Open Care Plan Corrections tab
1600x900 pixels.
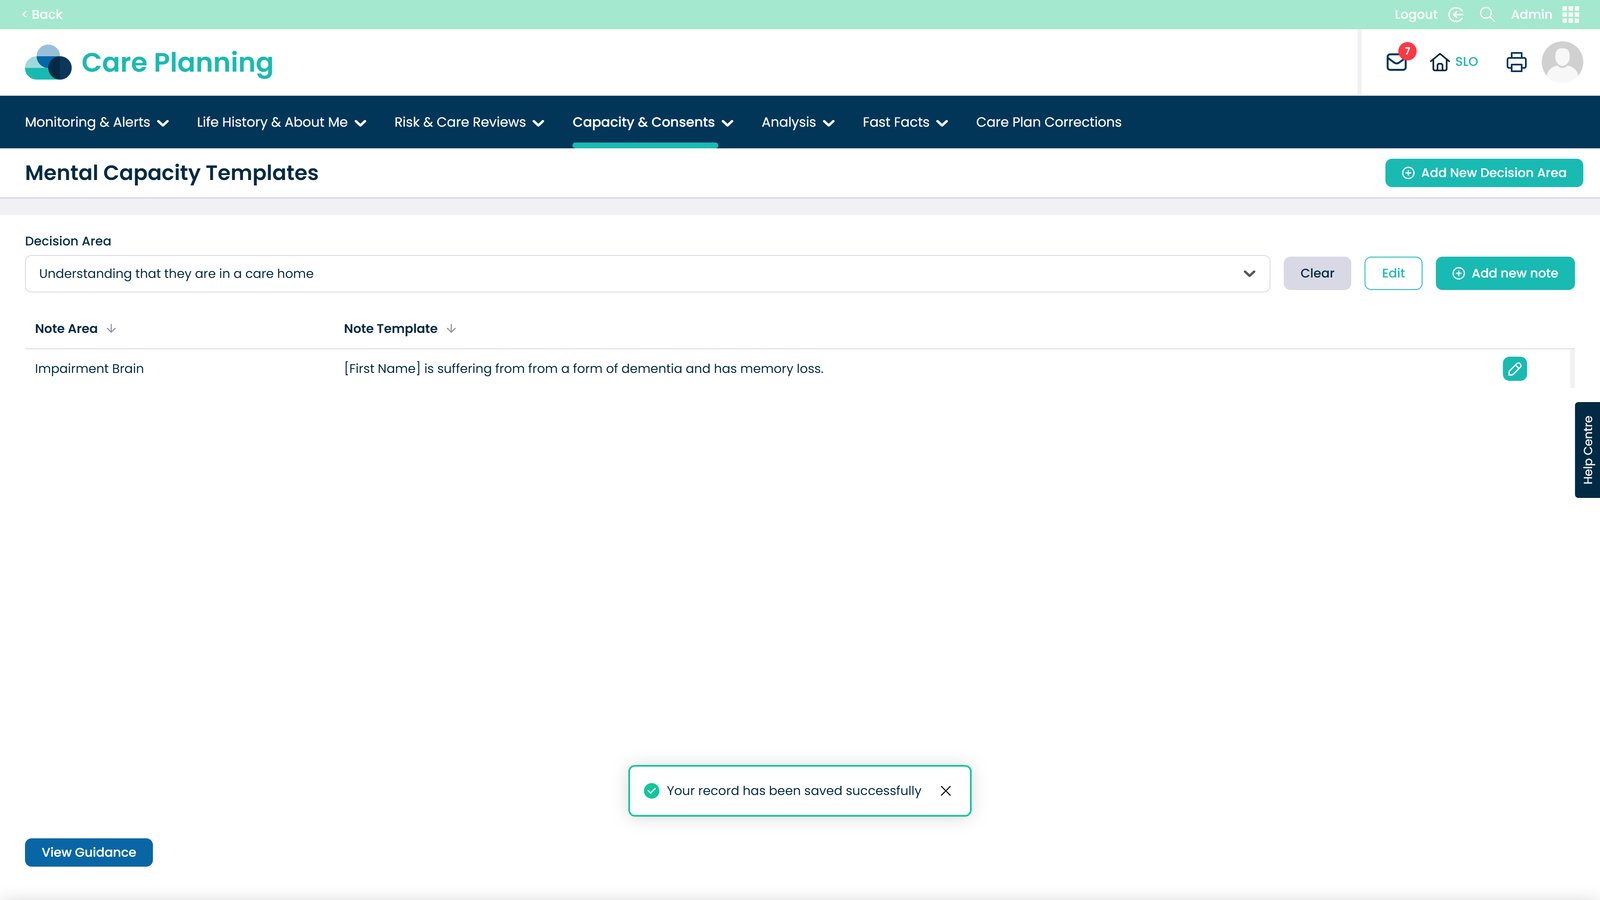click(1048, 122)
